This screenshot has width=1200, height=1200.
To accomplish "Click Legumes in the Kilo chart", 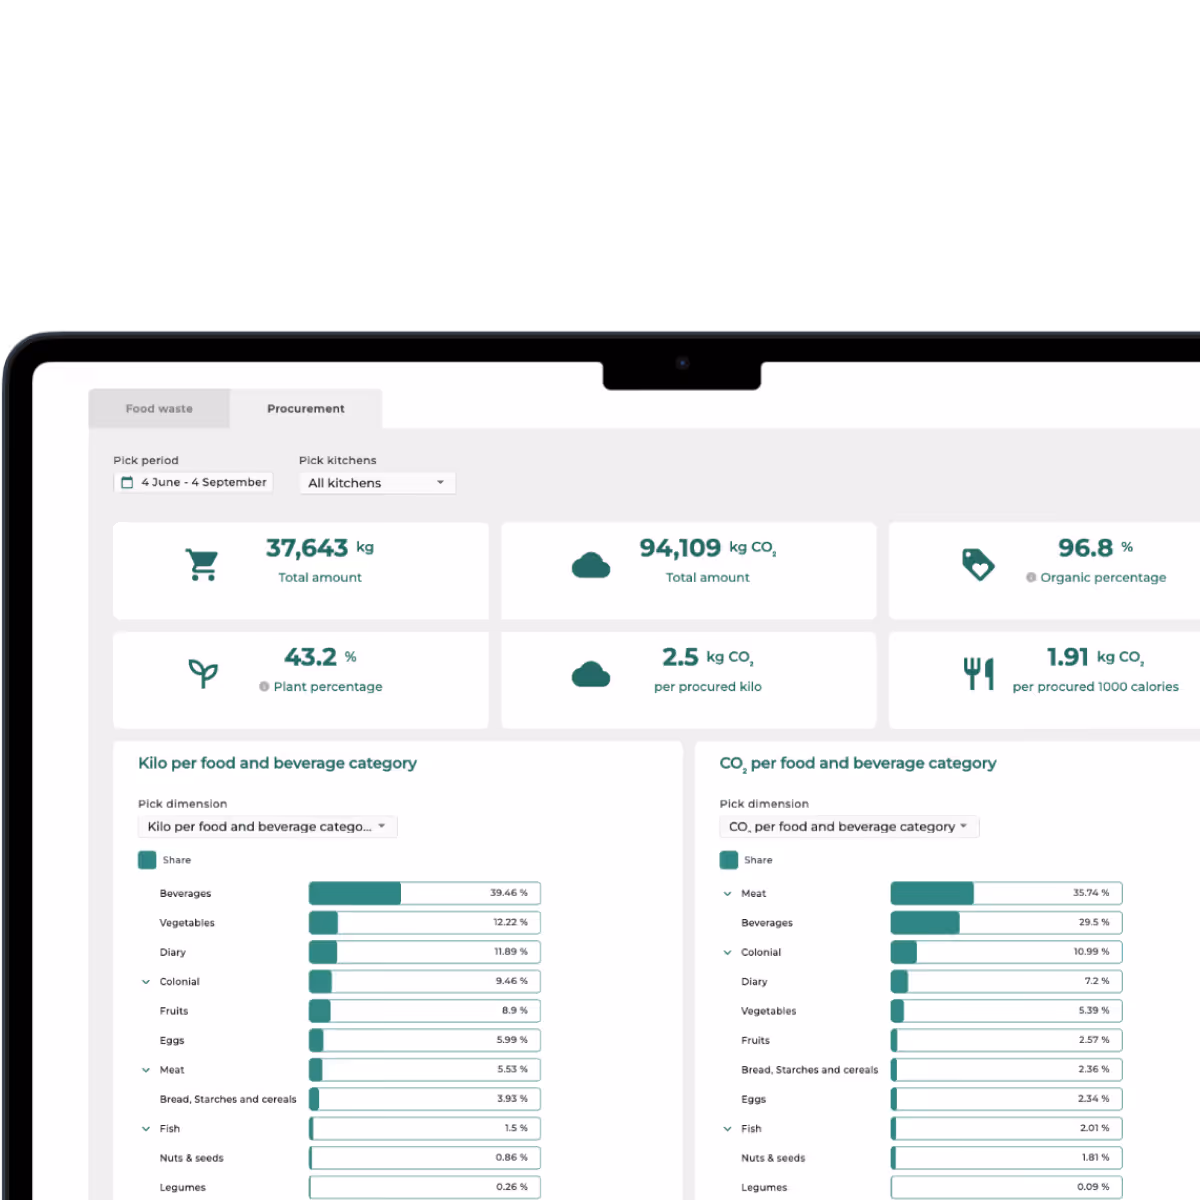I will click(183, 1188).
